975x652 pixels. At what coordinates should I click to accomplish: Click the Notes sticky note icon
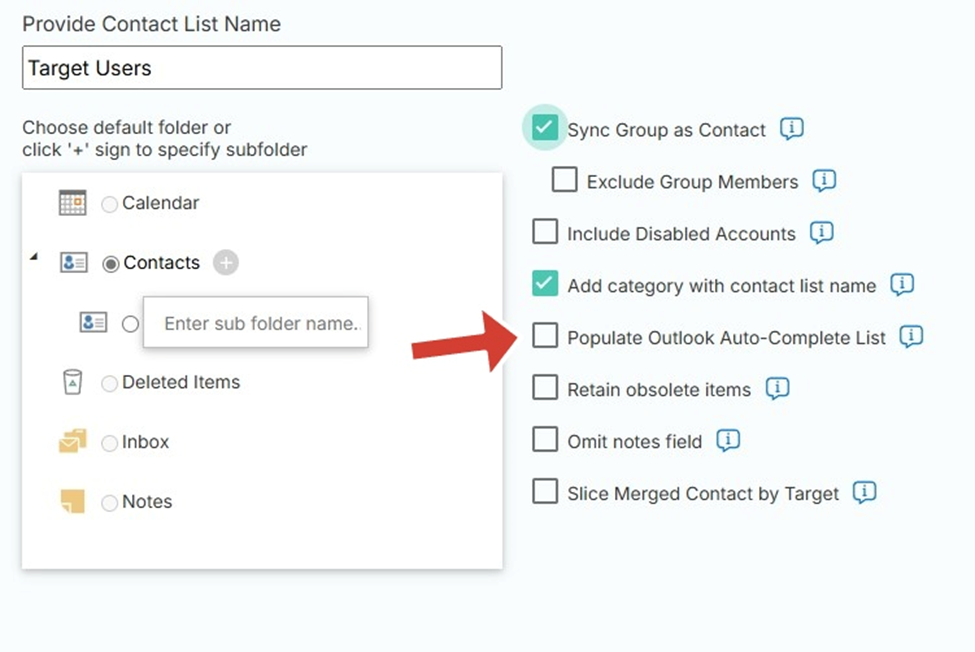click(x=73, y=501)
